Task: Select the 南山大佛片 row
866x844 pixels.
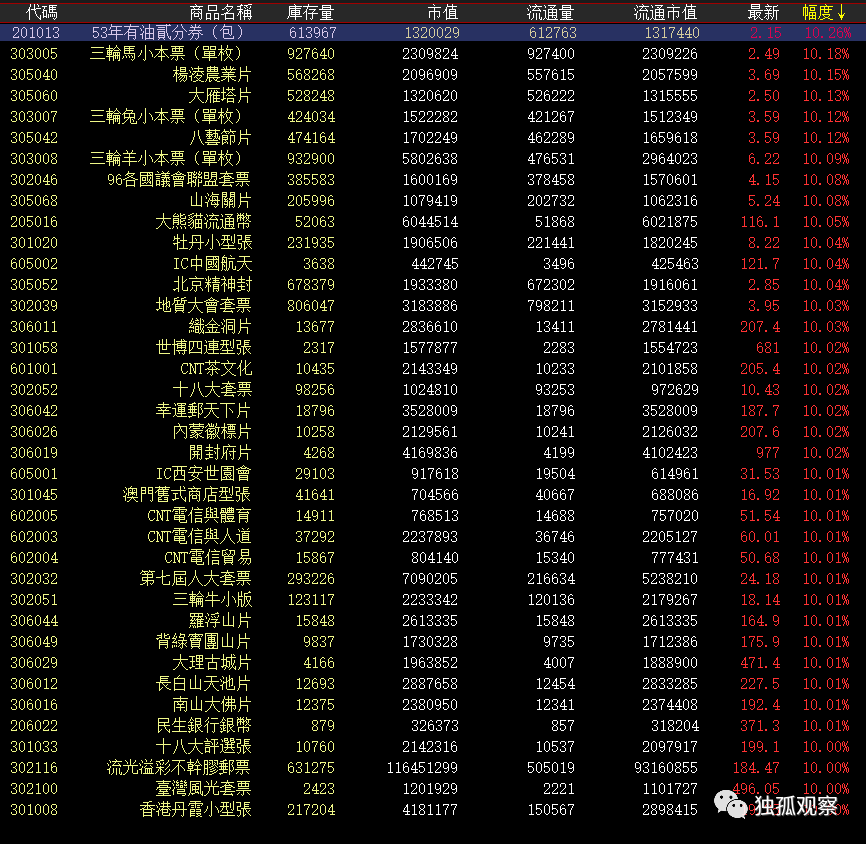Action: (x=433, y=704)
